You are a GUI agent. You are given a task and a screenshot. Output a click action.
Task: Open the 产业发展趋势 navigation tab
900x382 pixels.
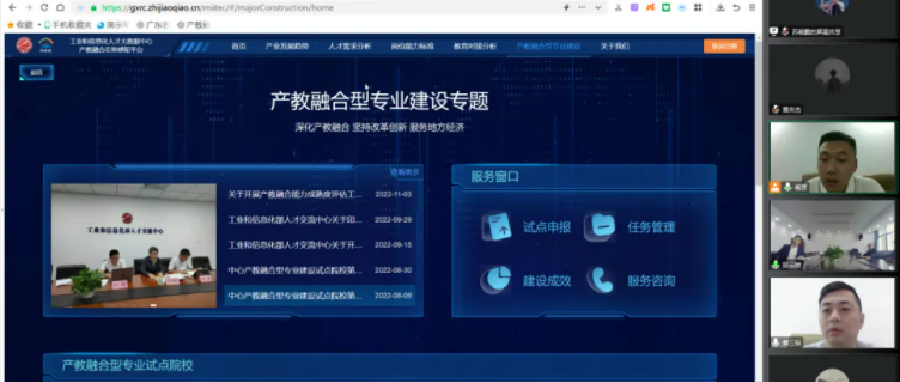point(287,46)
